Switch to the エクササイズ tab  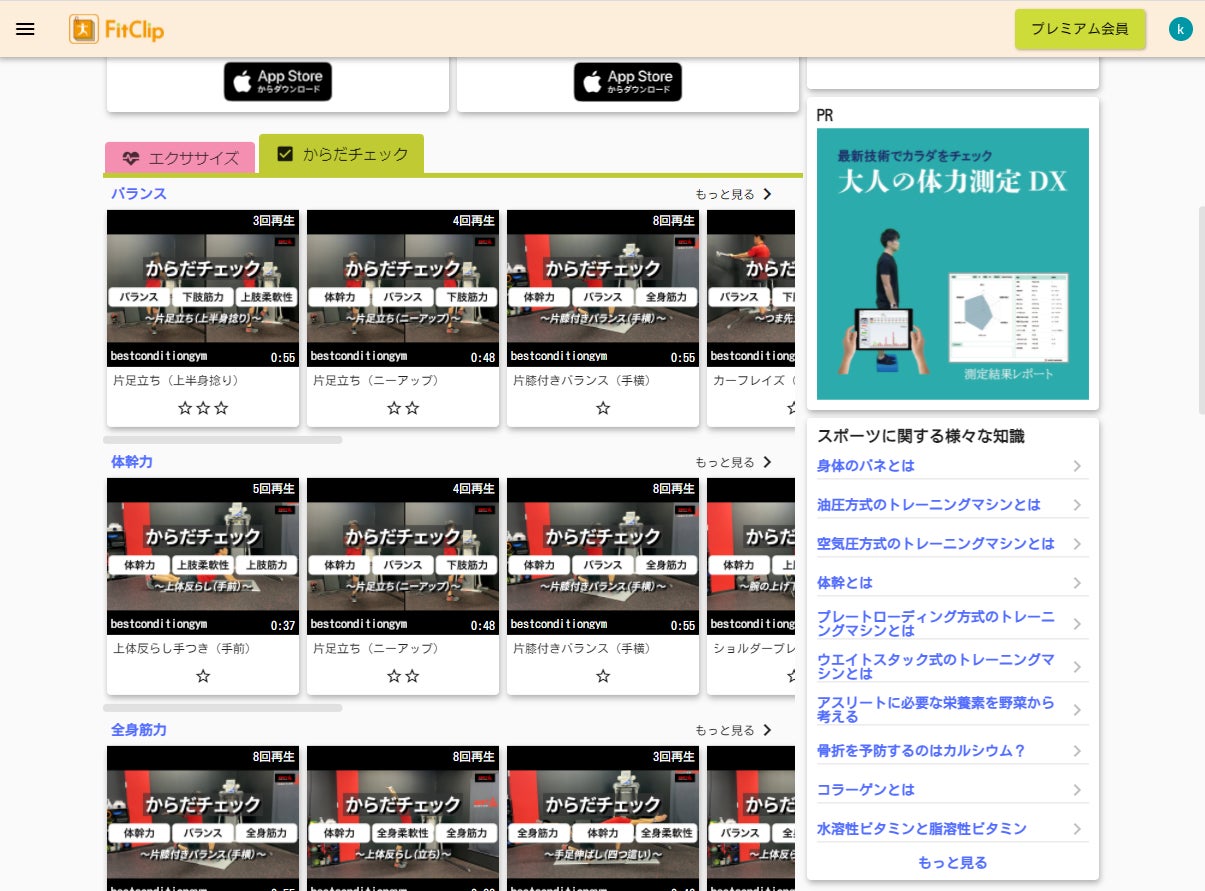click(x=180, y=158)
